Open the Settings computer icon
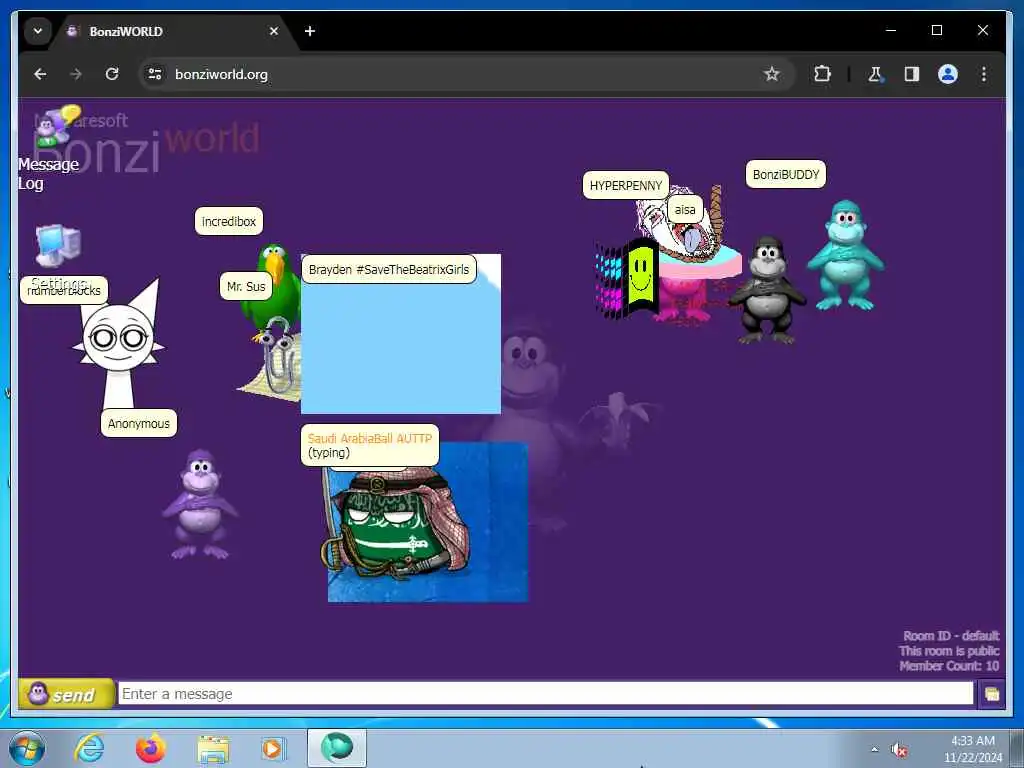 [x=58, y=245]
